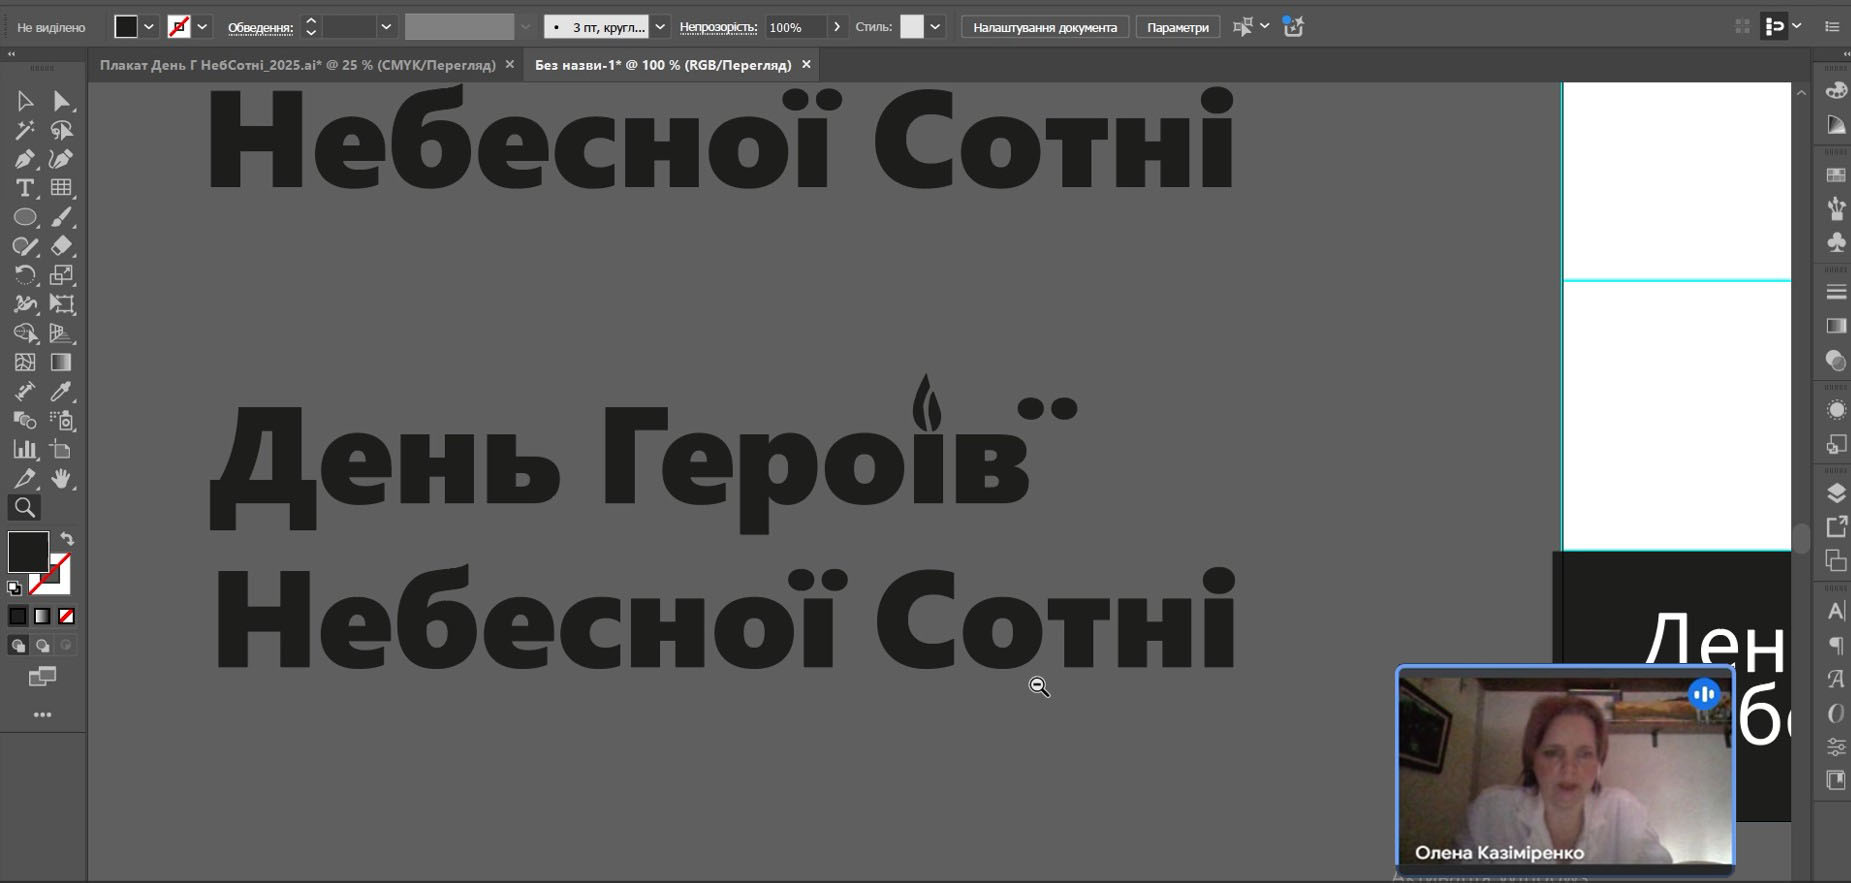Expand the brush definition dropdown
Image resolution: width=1851 pixels, height=883 pixels.
click(660, 27)
